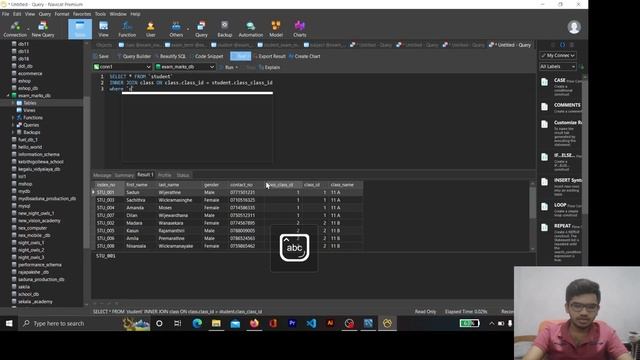This screenshot has width=640, height=360.
Task: Open the All Labels dropdown
Action: tap(558, 67)
